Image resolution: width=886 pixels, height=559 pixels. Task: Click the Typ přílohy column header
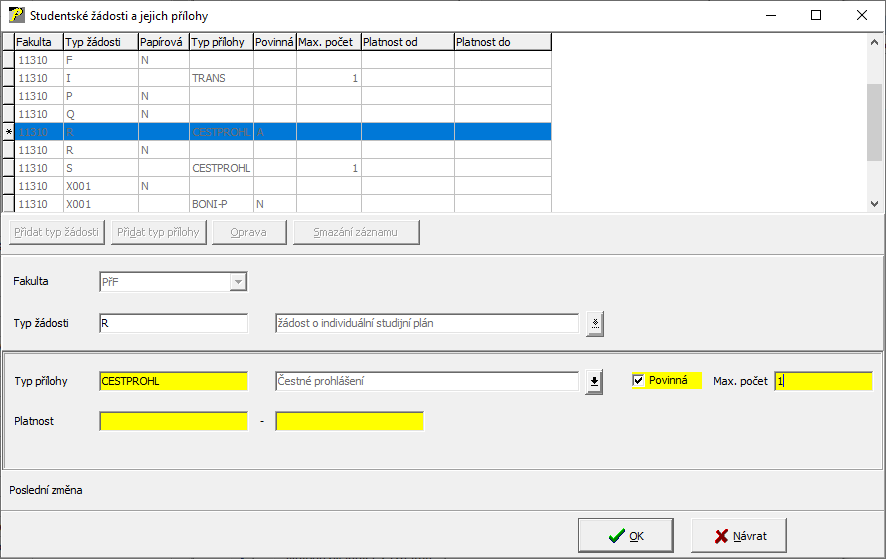click(x=221, y=42)
